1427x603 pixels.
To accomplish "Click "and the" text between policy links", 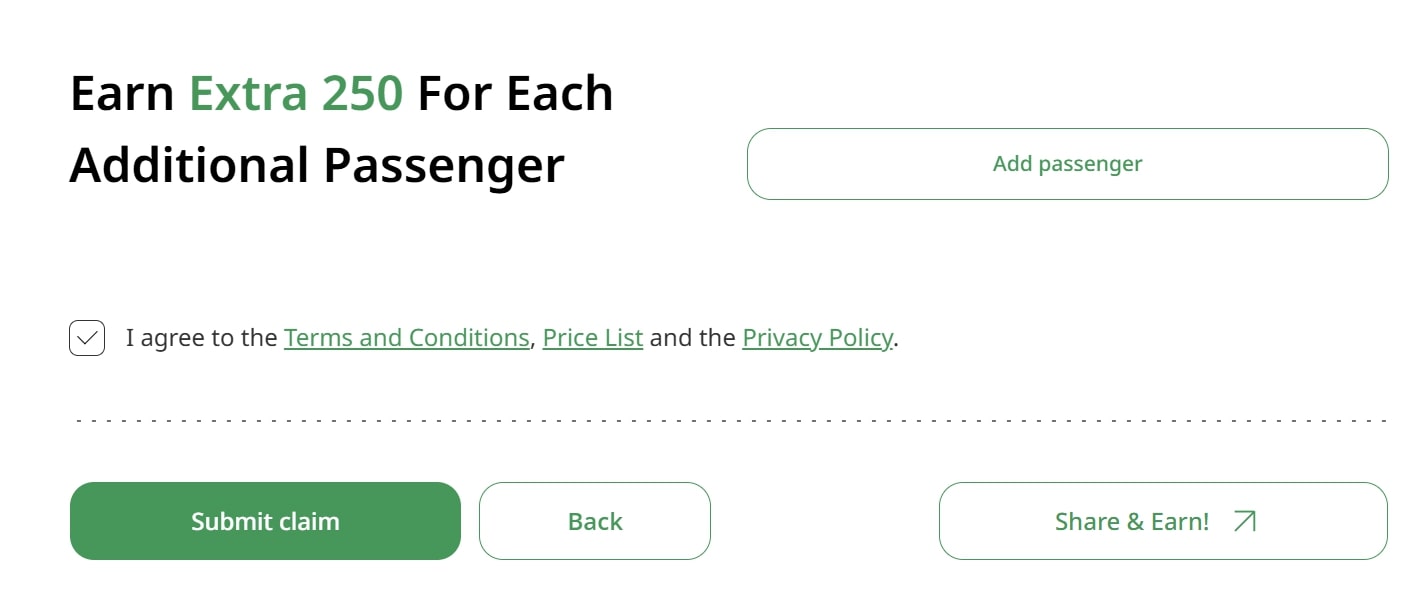I will (692, 338).
